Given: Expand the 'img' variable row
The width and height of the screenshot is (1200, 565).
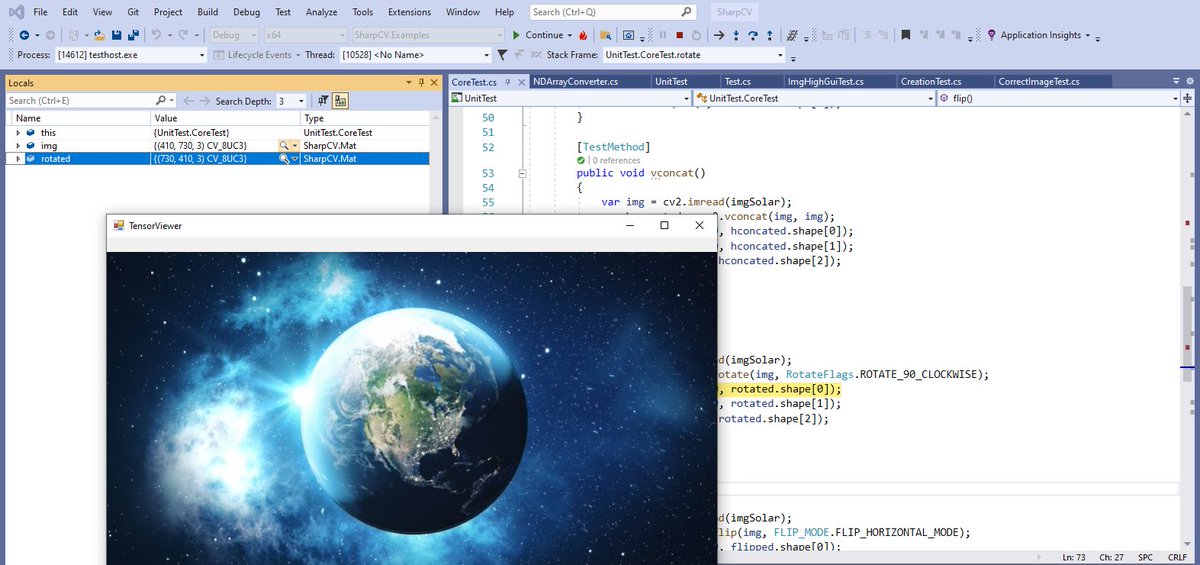Looking at the screenshot, I should point(18,145).
